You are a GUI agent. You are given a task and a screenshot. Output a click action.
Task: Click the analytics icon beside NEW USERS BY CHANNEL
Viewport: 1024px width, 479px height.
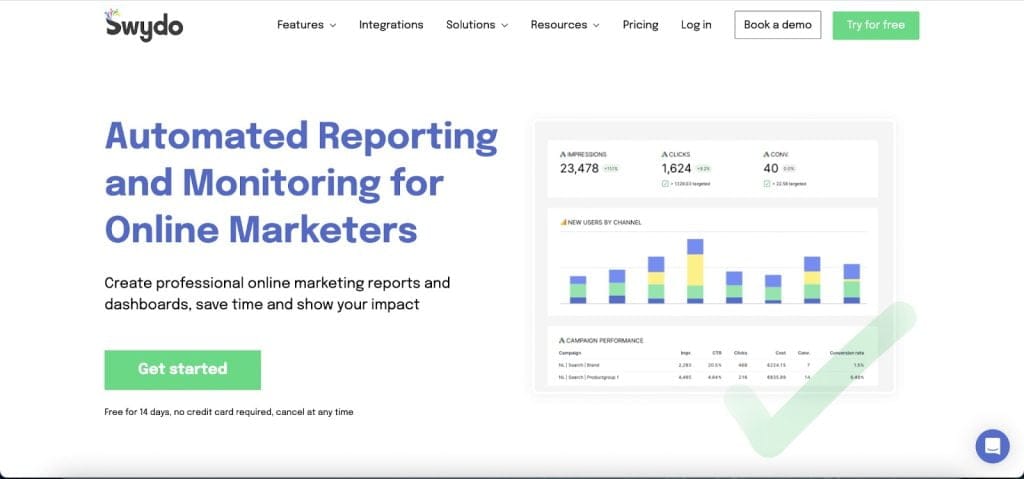tap(563, 222)
